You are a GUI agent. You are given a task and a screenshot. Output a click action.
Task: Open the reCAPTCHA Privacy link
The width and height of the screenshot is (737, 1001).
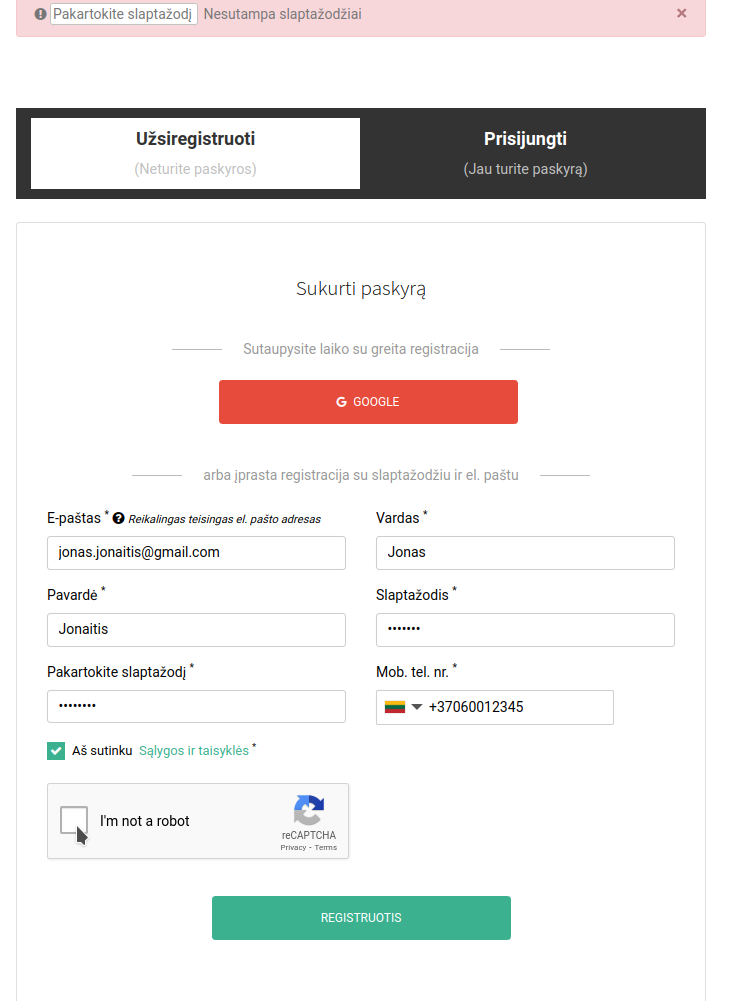293,848
